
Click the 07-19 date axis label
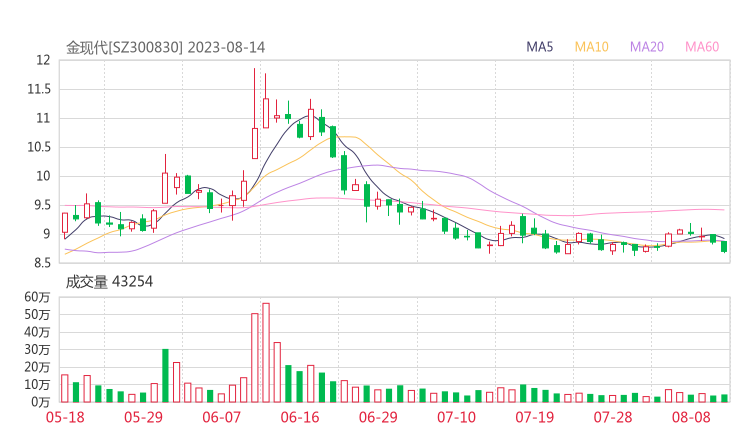point(534,417)
